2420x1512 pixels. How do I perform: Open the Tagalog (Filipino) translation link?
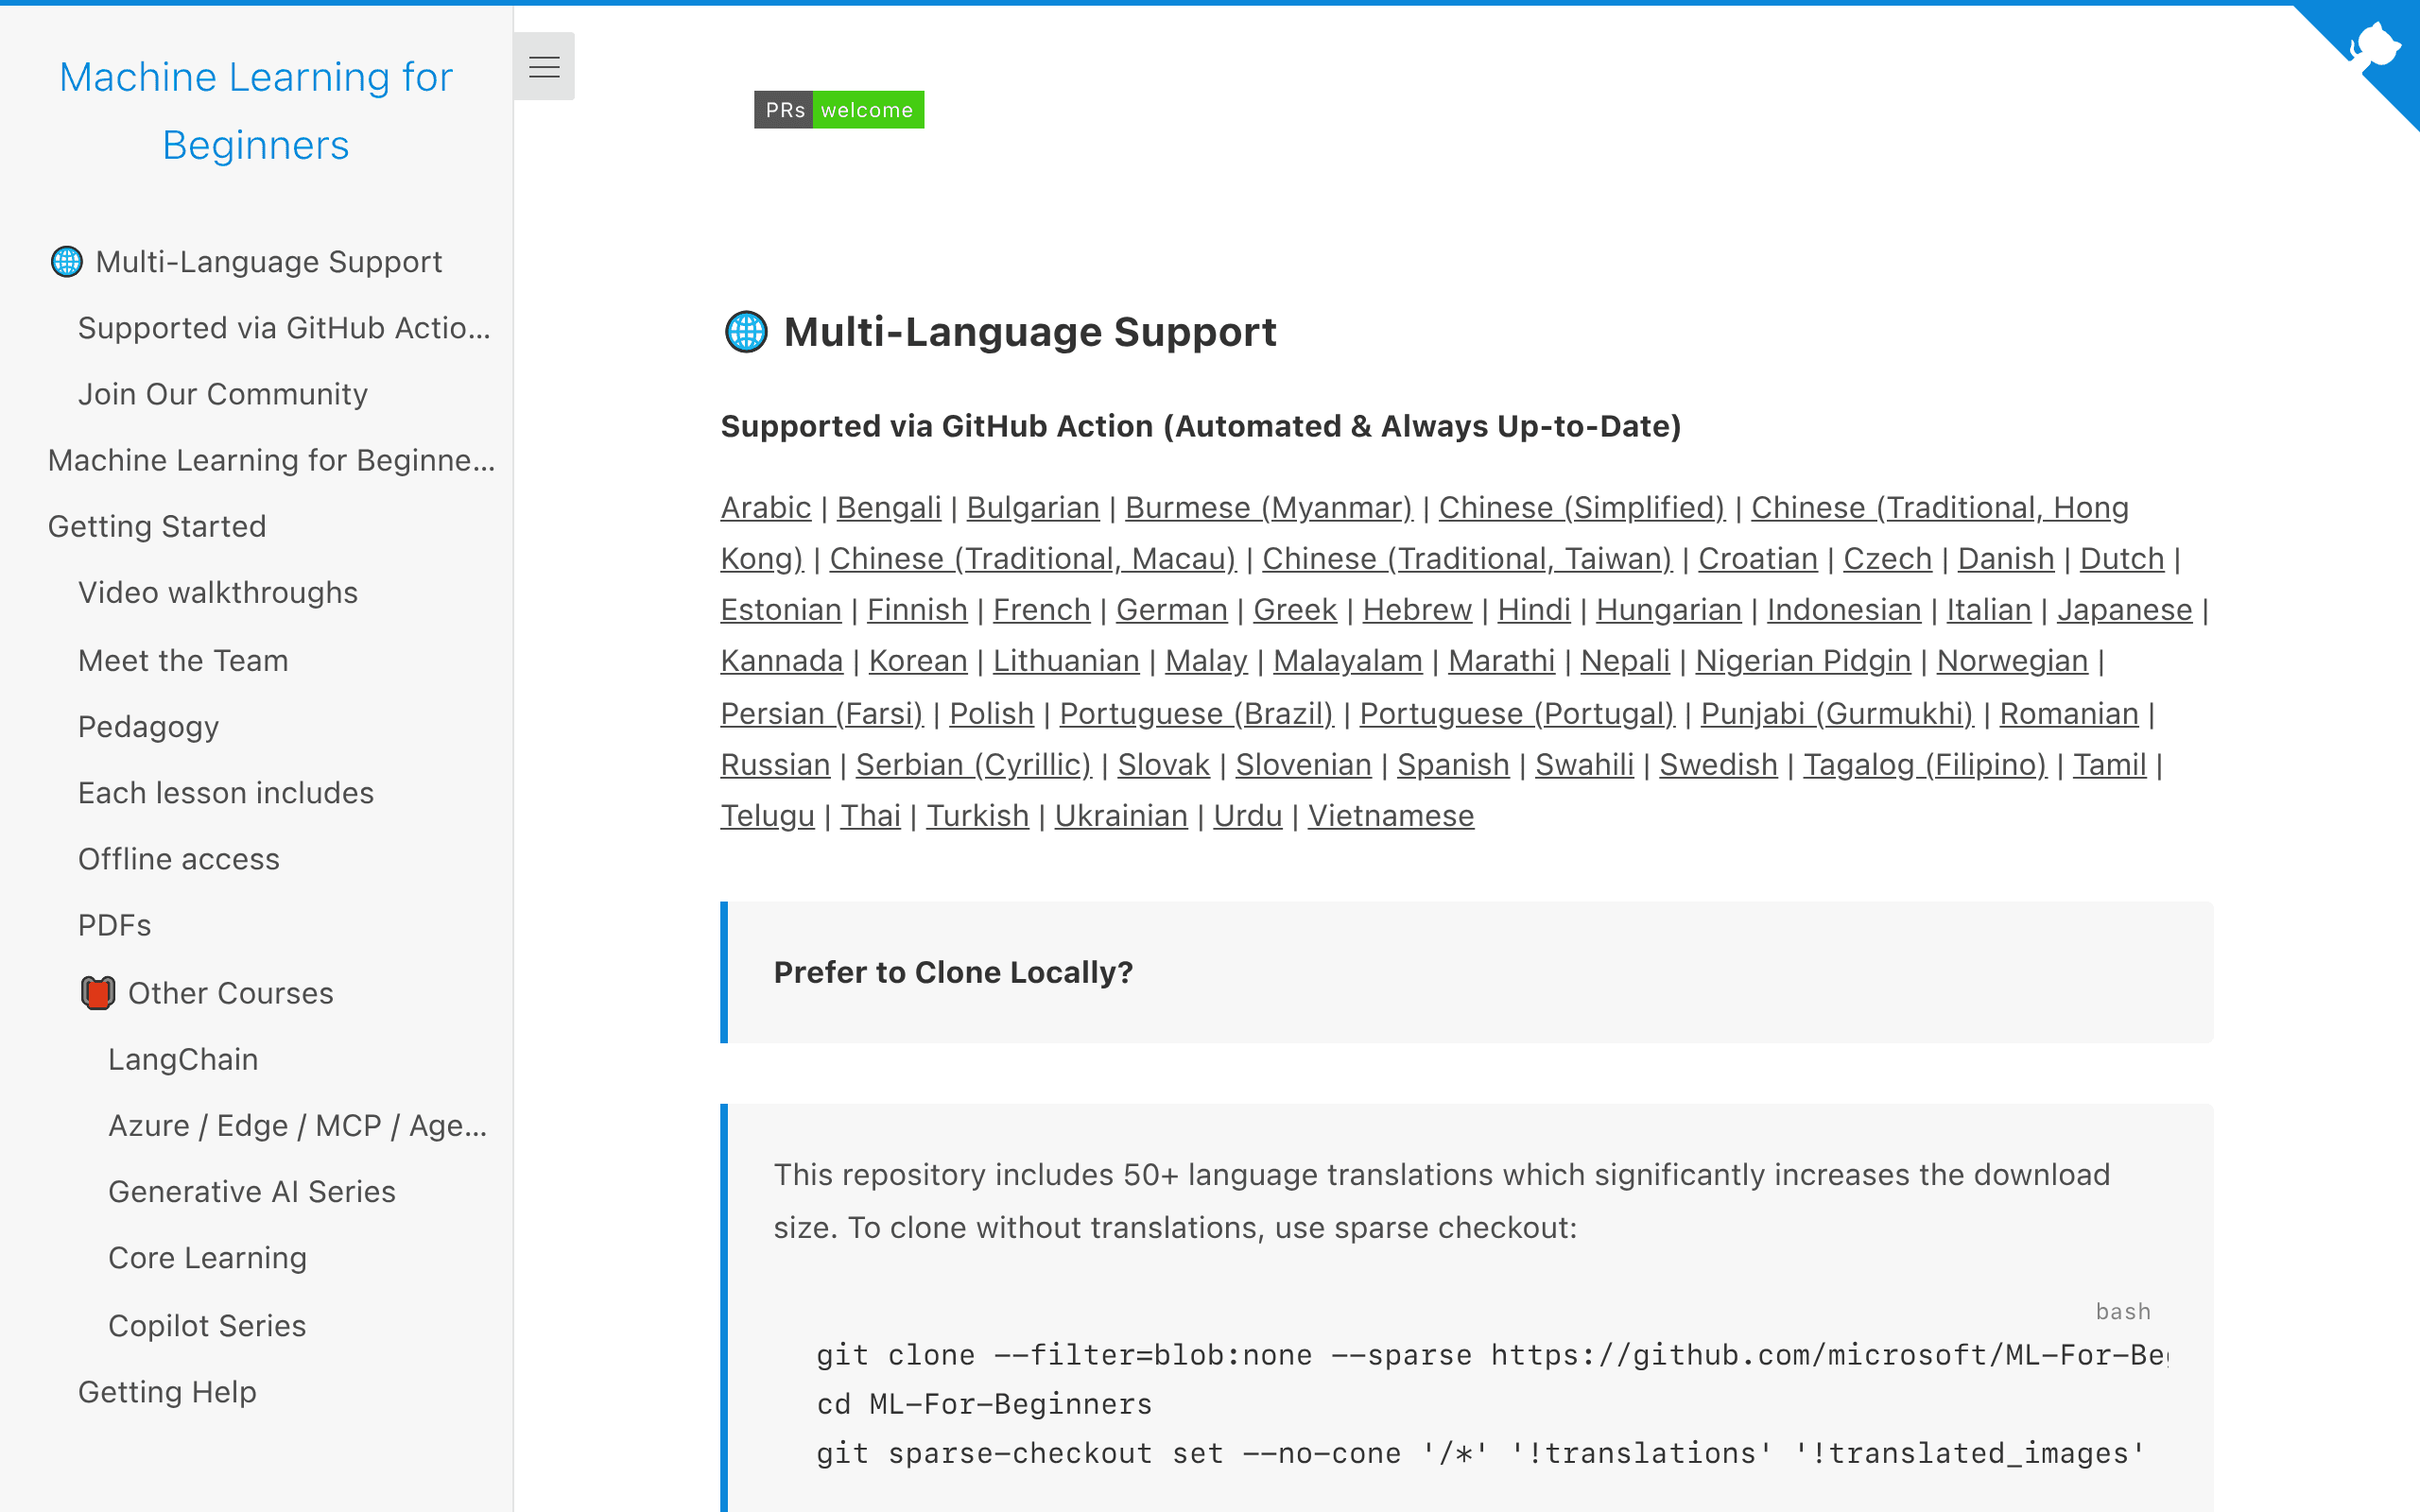[x=1925, y=764]
